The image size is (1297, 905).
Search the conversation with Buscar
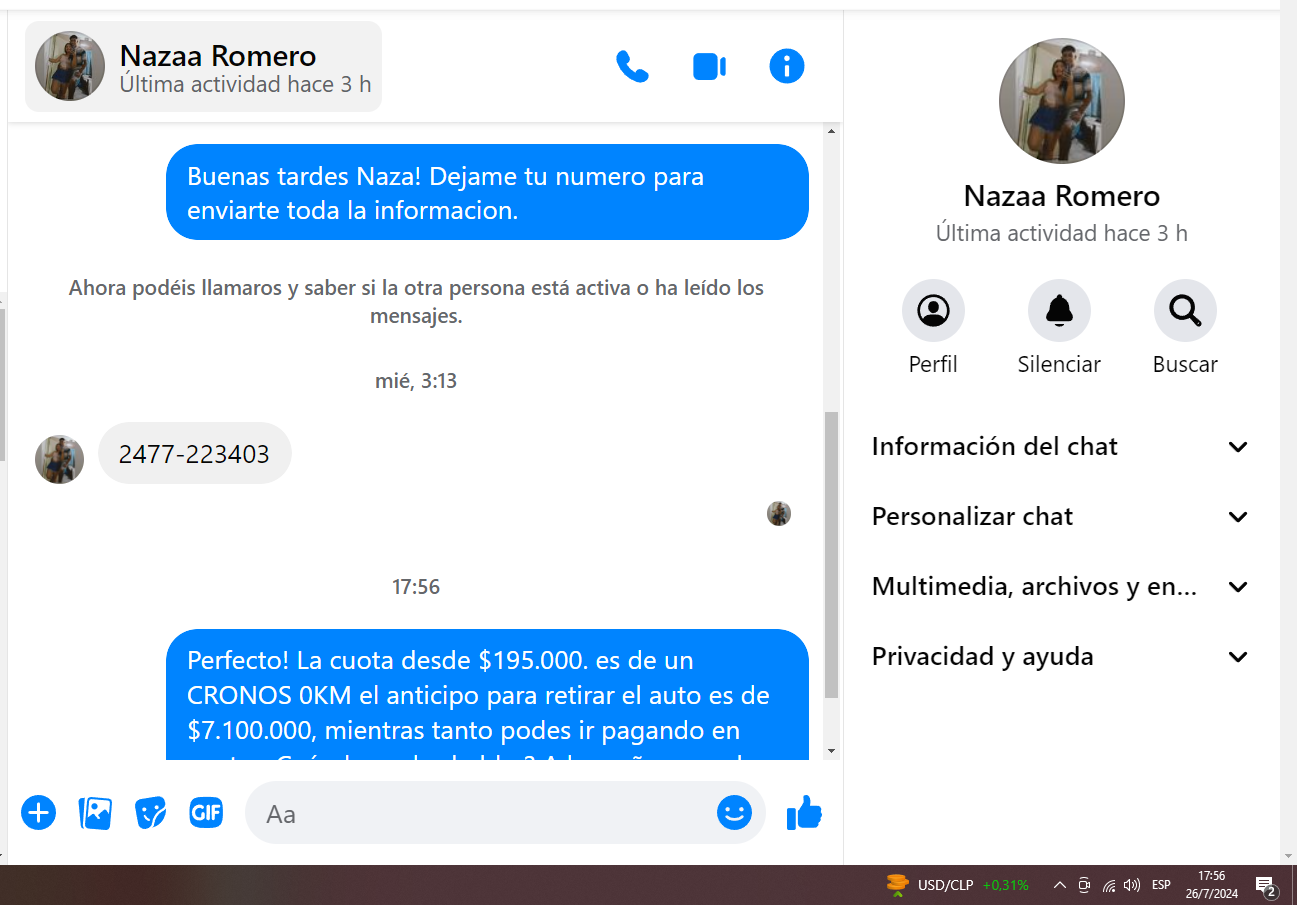coord(1185,311)
